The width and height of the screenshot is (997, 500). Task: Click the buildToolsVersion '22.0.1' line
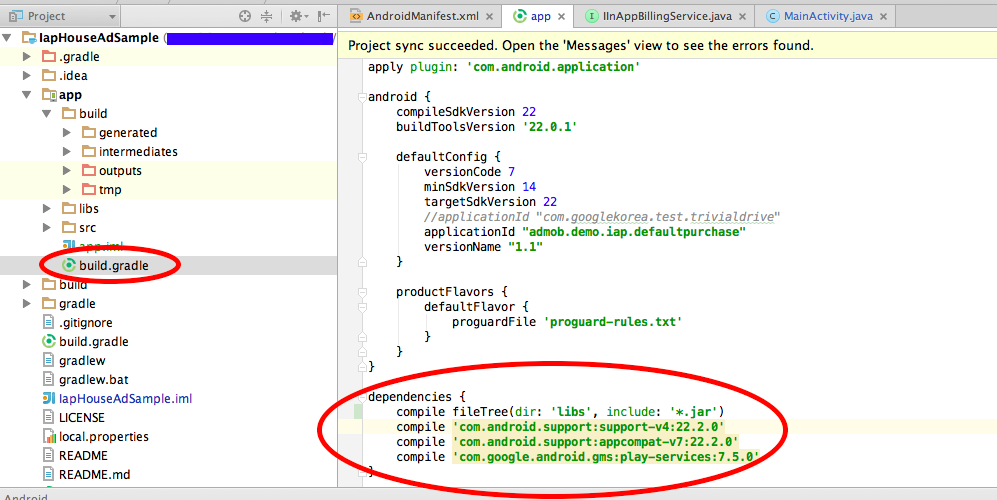[486, 127]
